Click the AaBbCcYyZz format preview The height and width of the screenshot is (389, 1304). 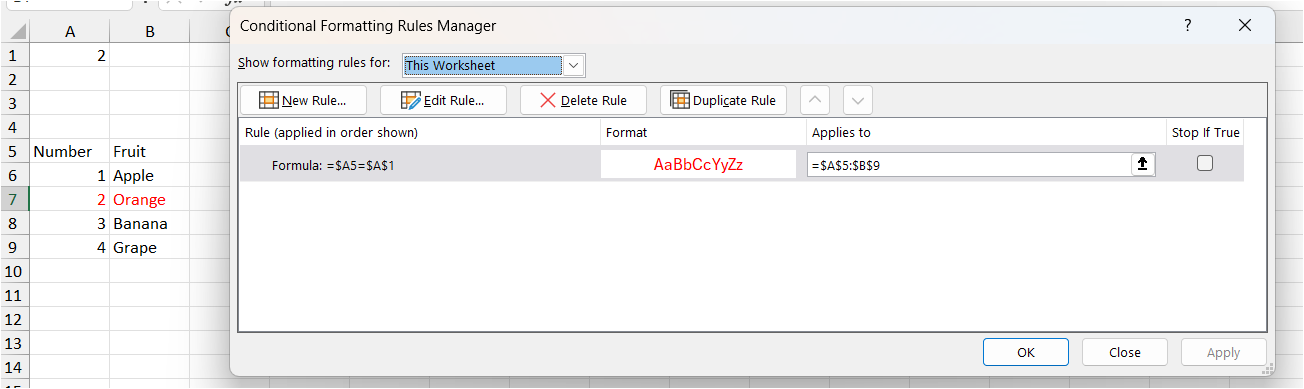click(698, 164)
